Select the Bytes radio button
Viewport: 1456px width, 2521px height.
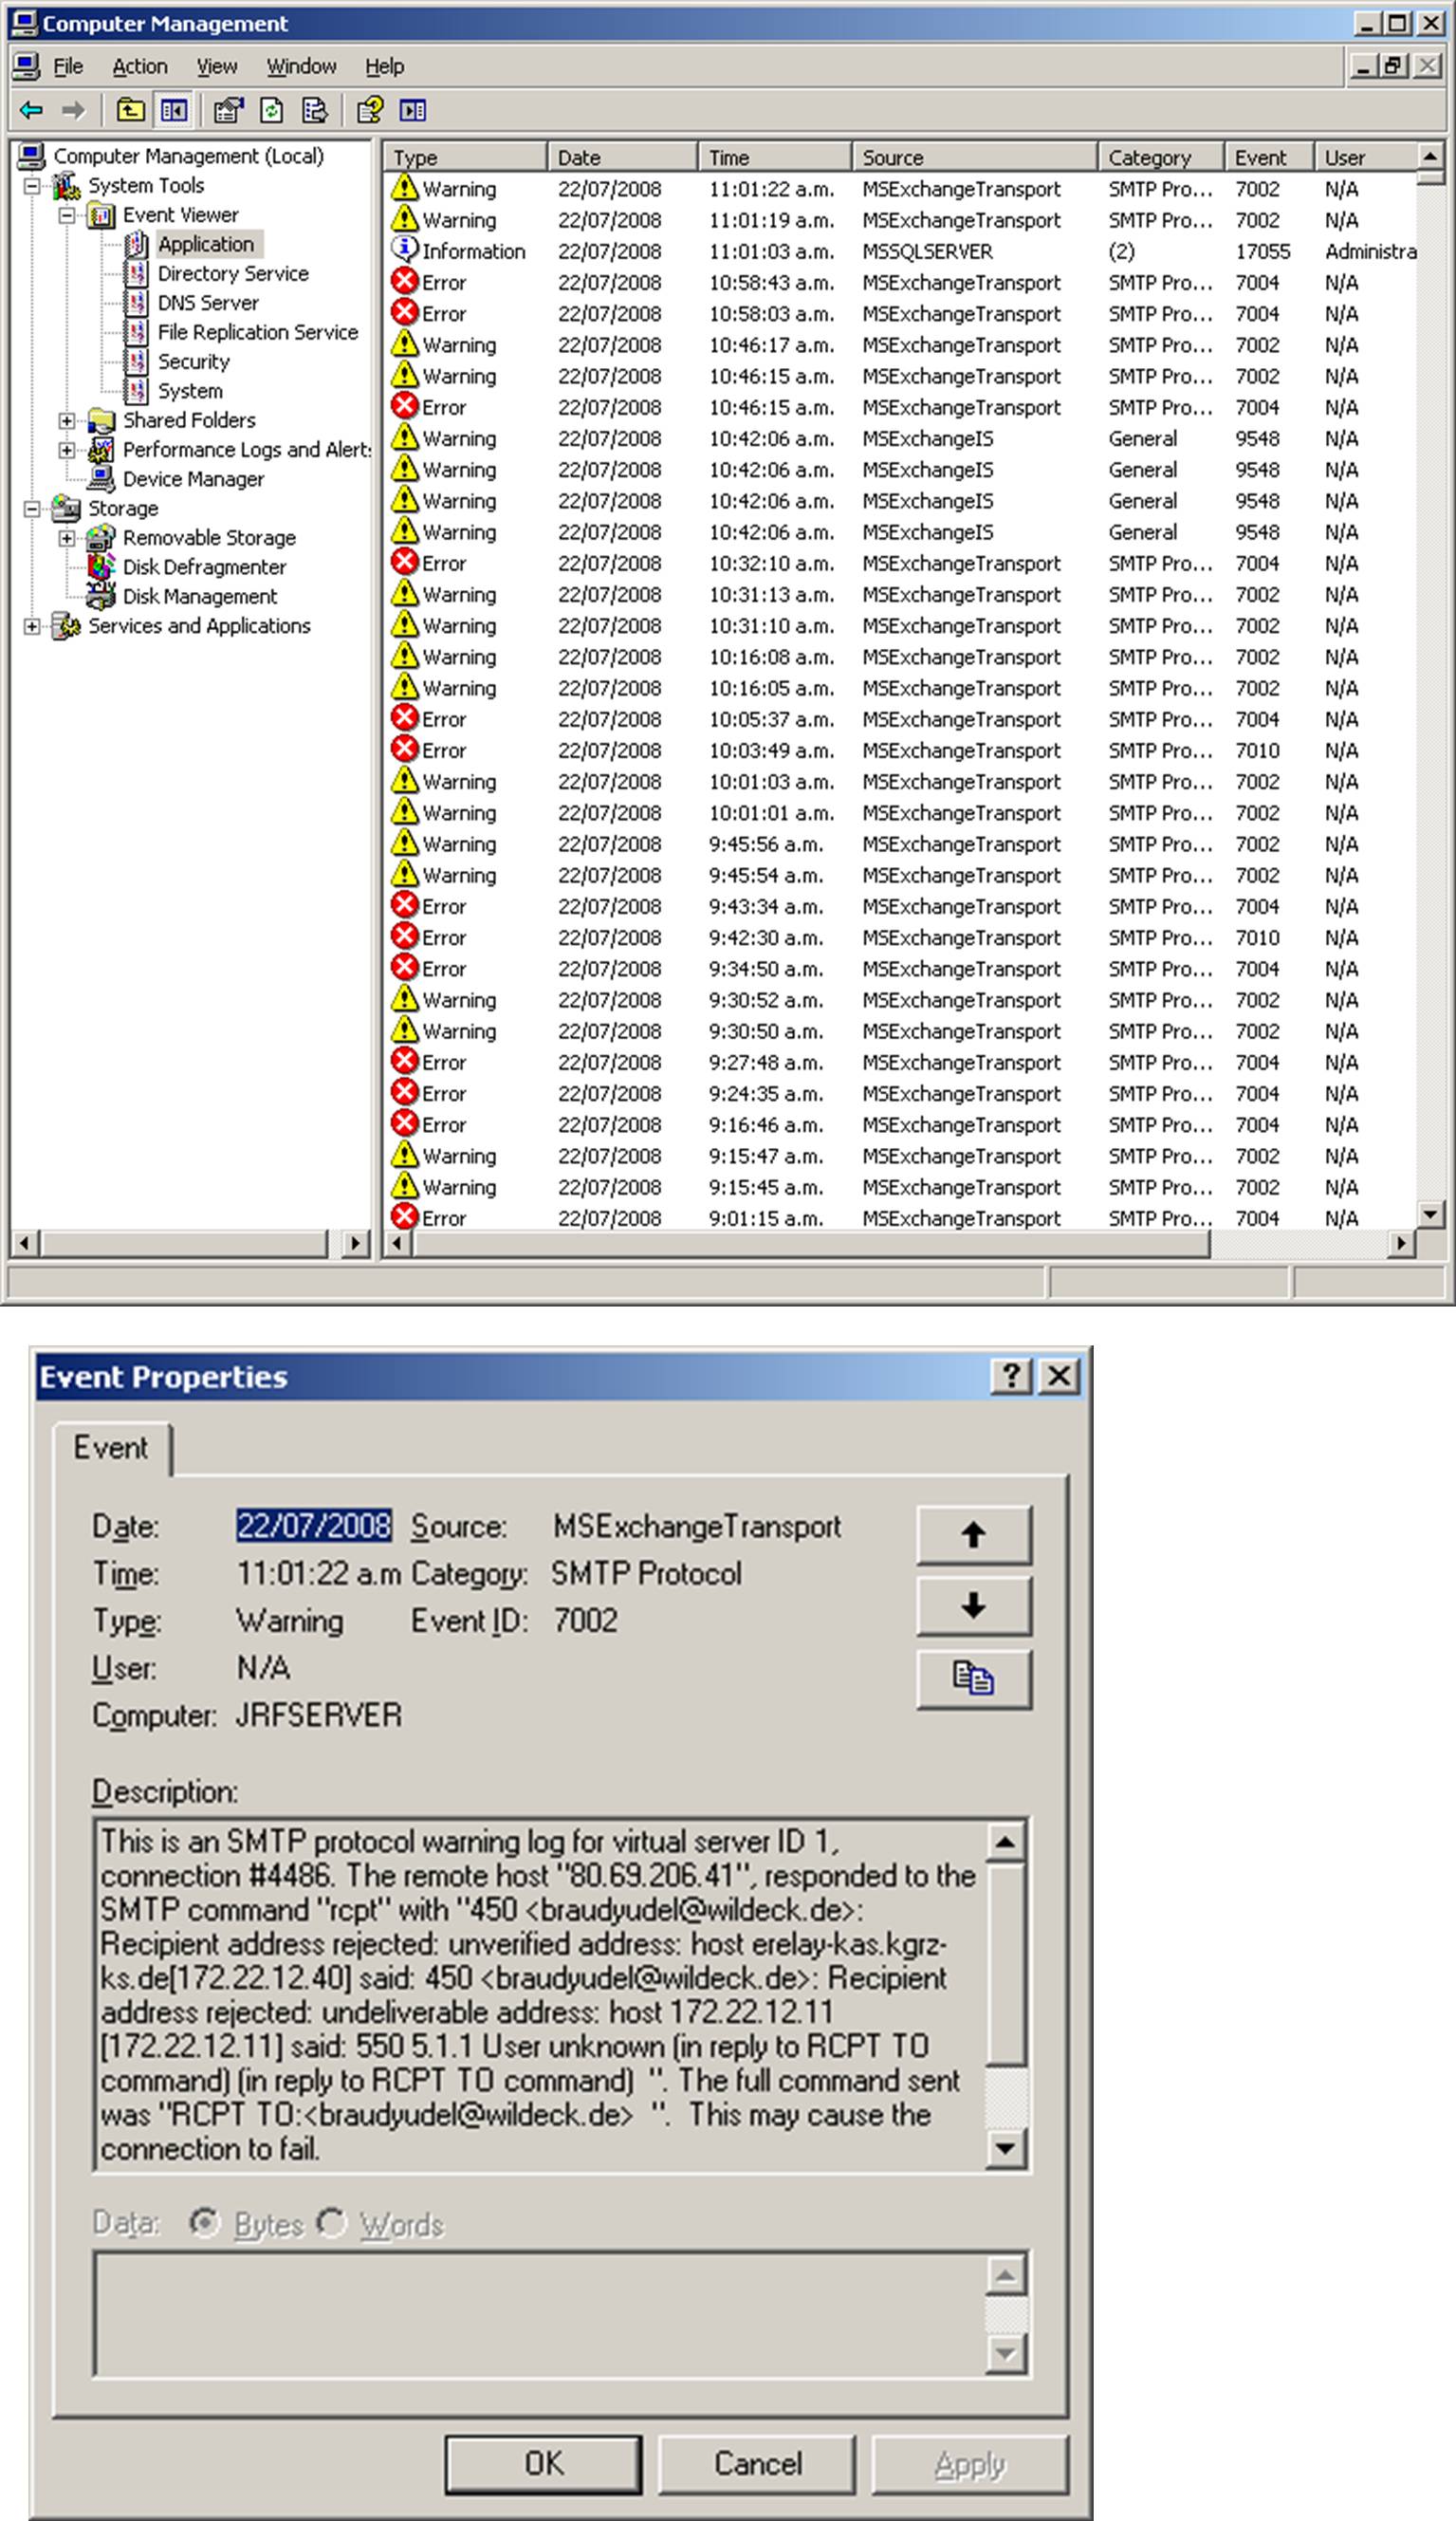tap(204, 2223)
